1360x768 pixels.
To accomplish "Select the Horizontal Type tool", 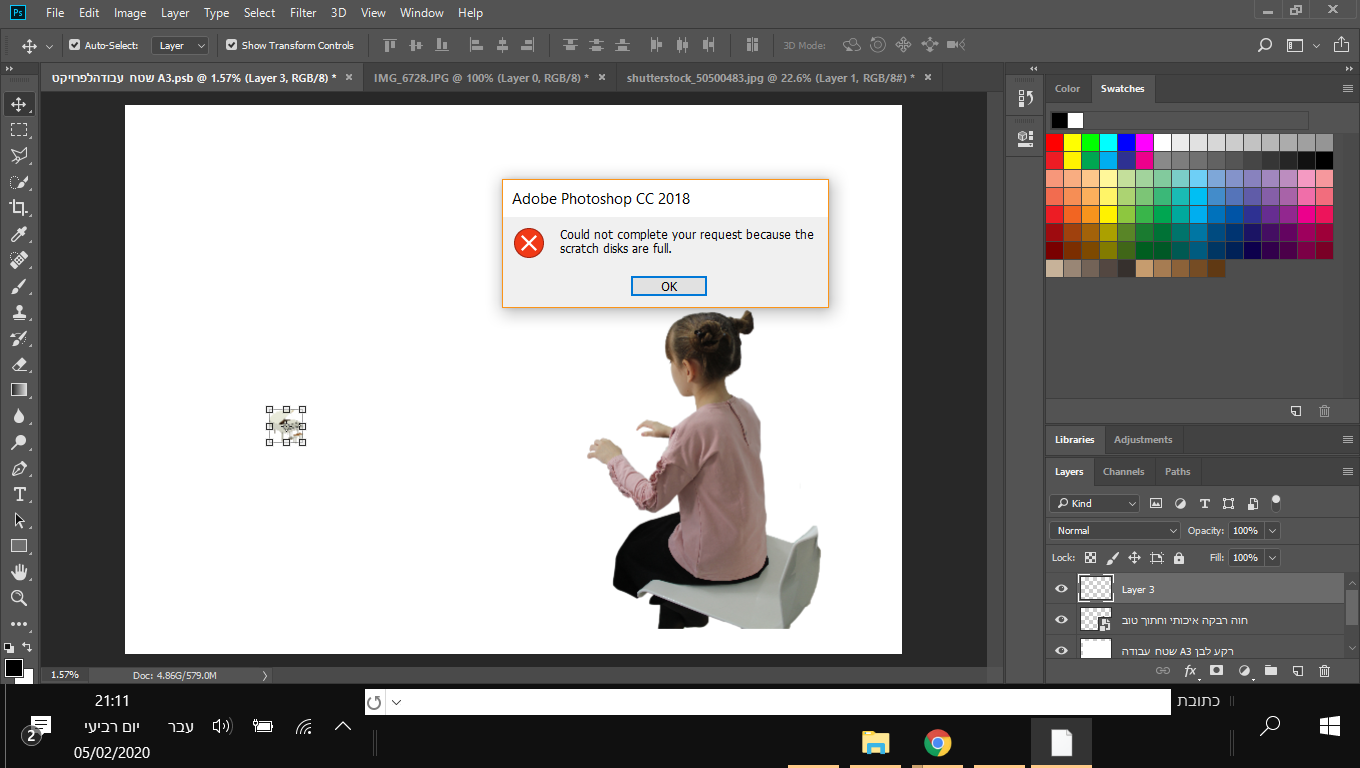I will 19,494.
